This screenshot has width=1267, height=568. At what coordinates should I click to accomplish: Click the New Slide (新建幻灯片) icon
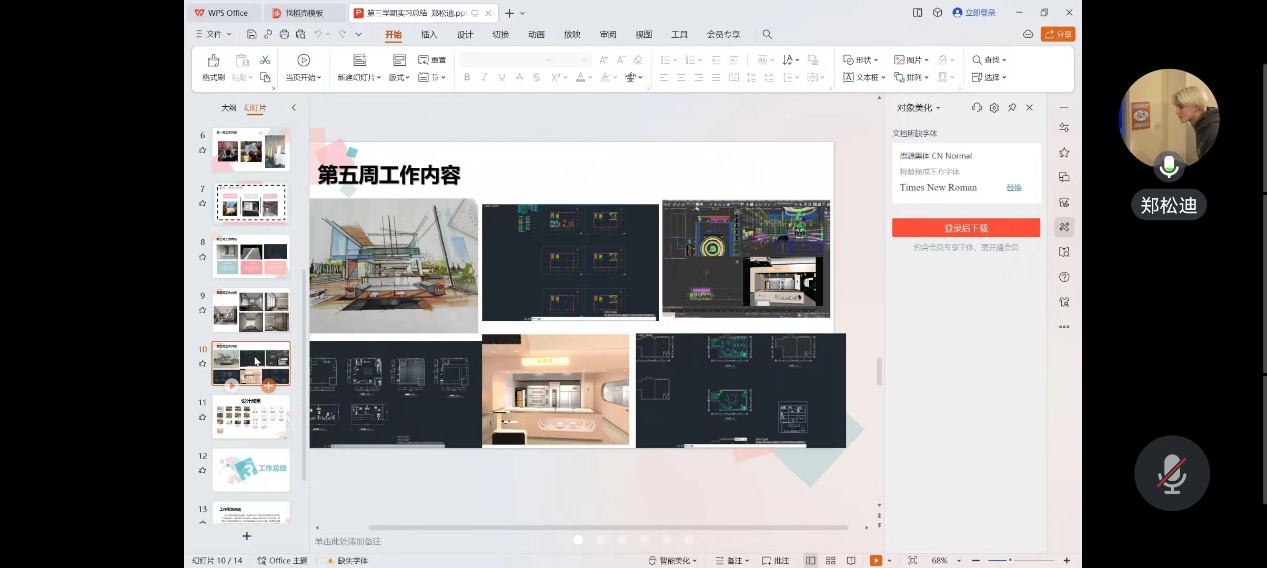tap(359, 61)
